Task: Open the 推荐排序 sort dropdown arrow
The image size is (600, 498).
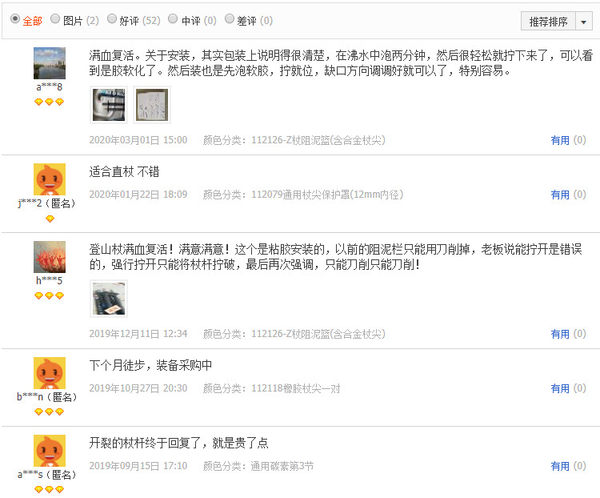Action: (x=584, y=21)
